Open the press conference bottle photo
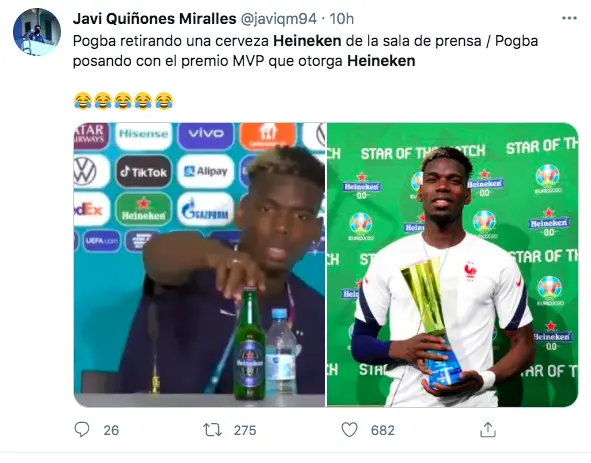 point(199,265)
